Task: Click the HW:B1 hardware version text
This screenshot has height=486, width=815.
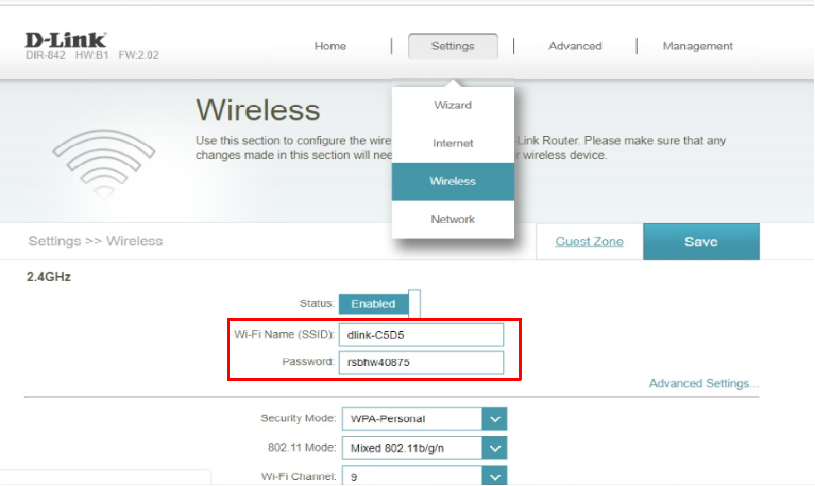Action: point(91,55)
